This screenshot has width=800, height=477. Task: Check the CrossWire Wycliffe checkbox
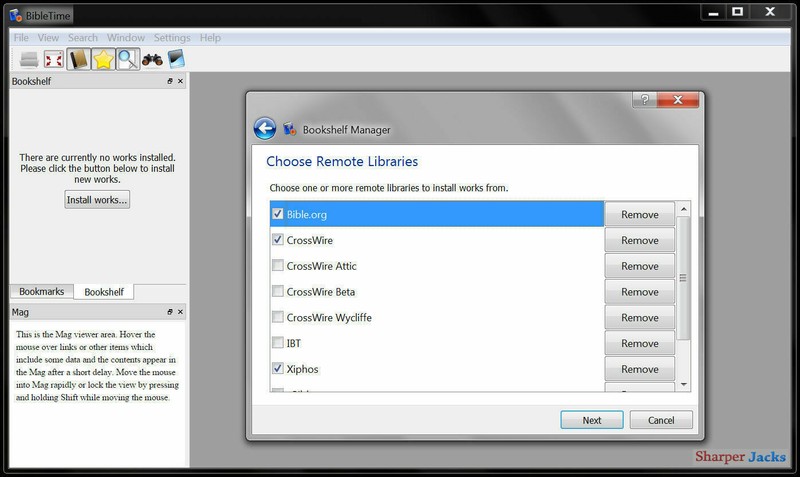click(278, 317)
